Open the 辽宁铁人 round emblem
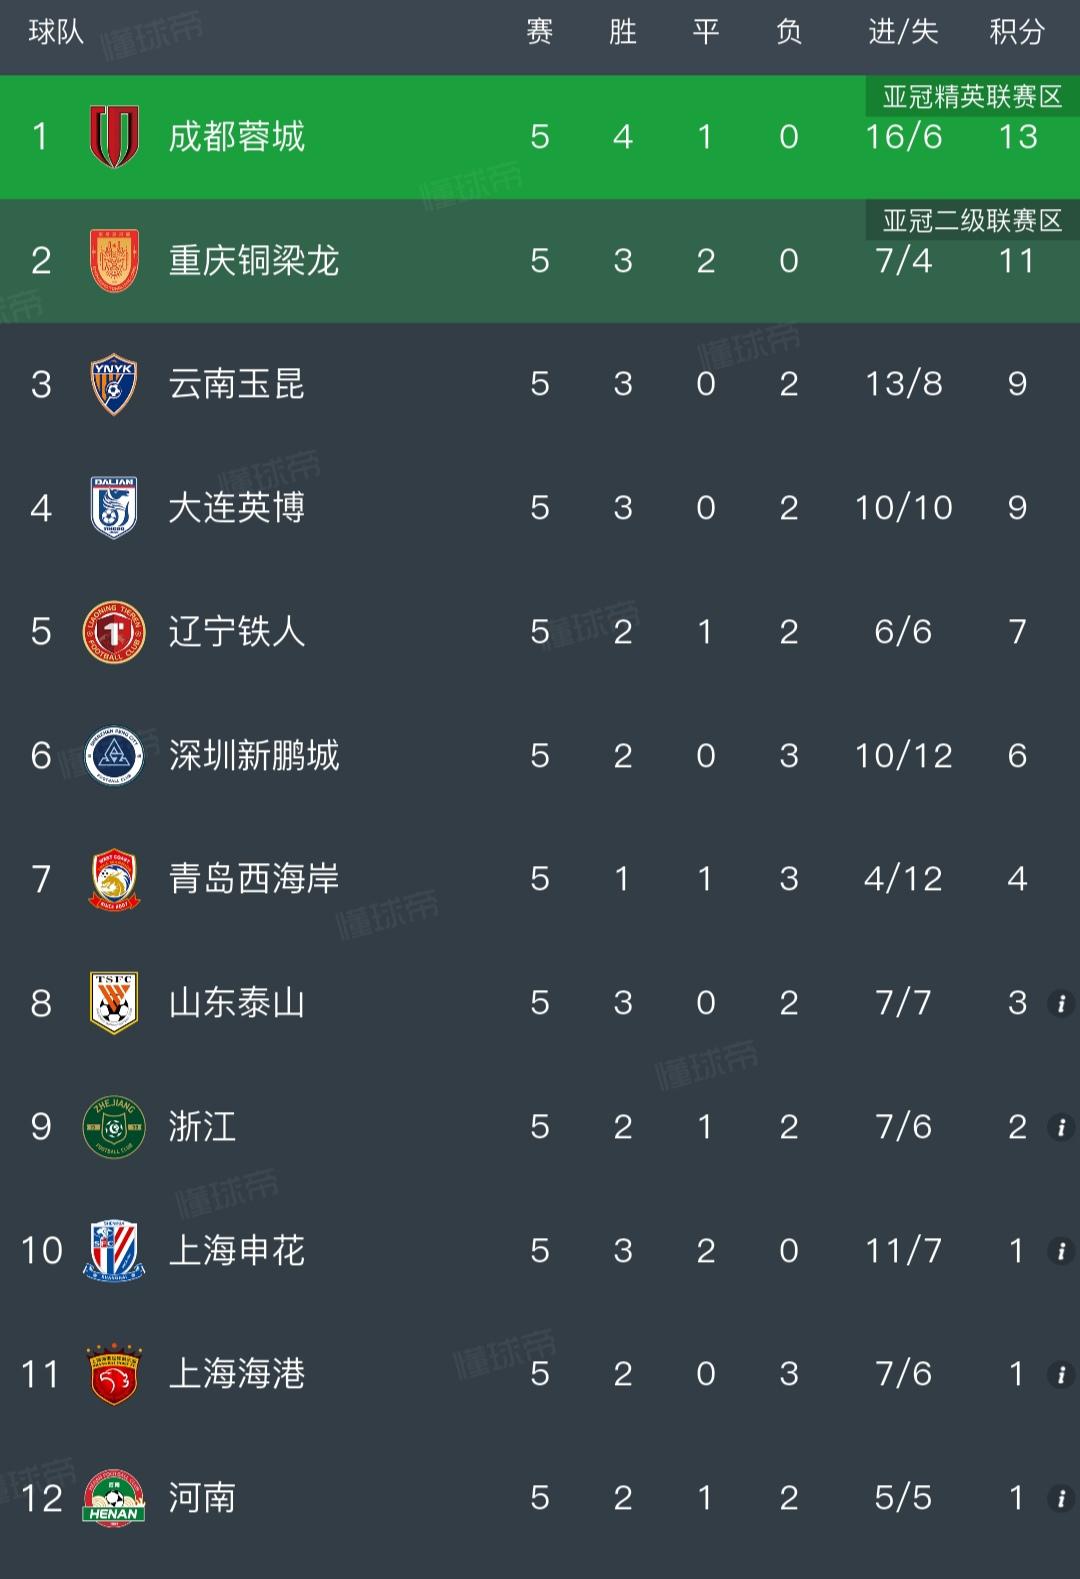Screen dimensions: 1080x1579 114,632
